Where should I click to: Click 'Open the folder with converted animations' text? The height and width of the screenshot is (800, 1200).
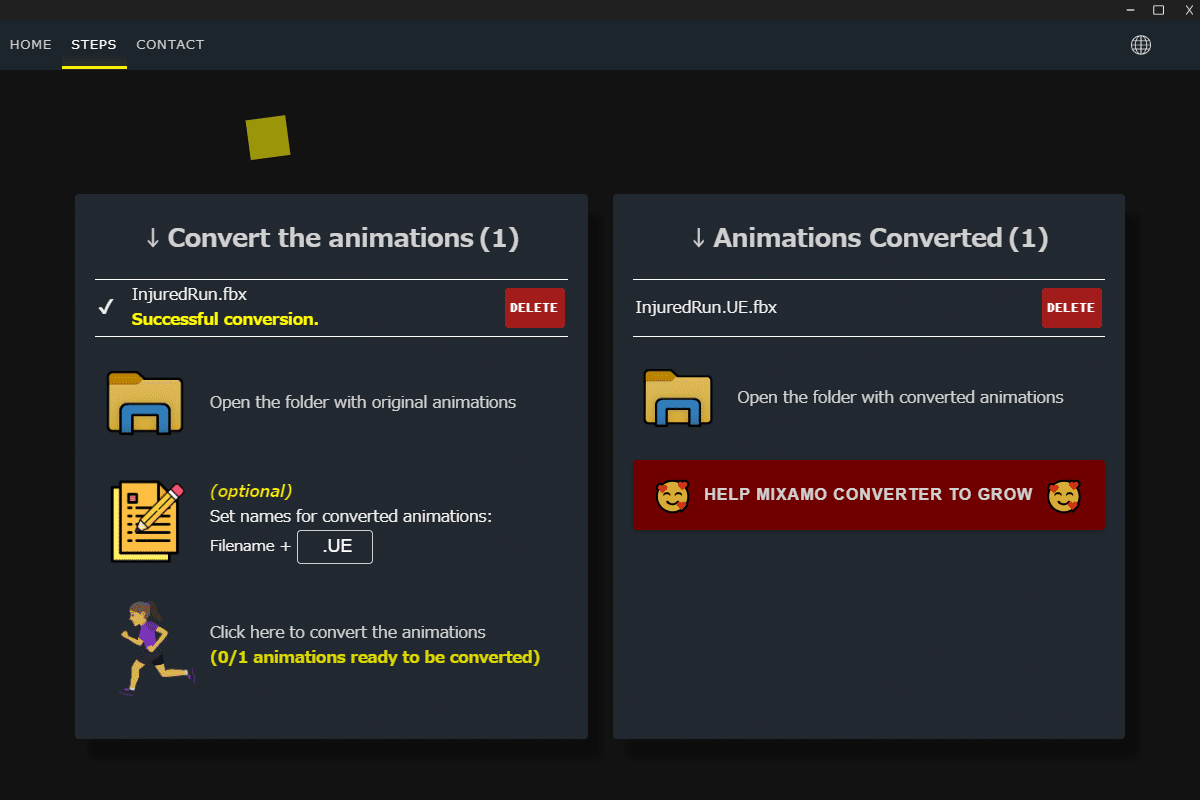point(900,397)
